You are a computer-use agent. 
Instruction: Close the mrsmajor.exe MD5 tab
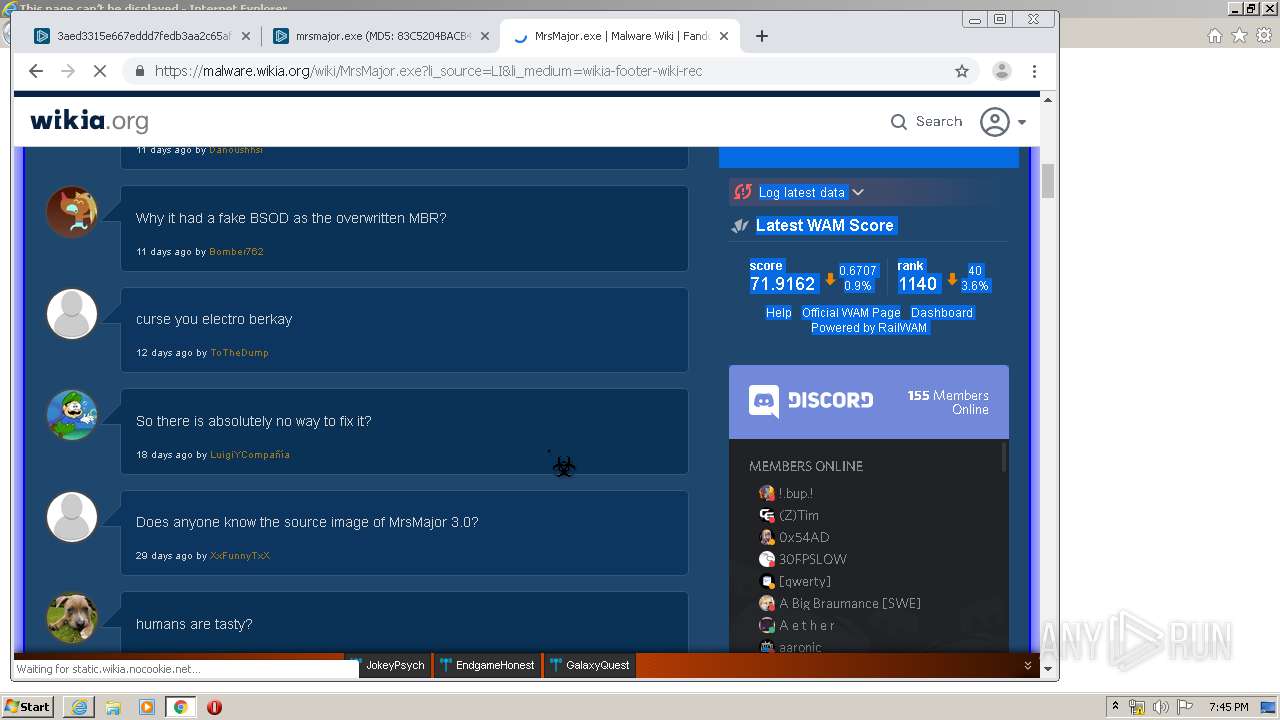[x=485, y=36]
